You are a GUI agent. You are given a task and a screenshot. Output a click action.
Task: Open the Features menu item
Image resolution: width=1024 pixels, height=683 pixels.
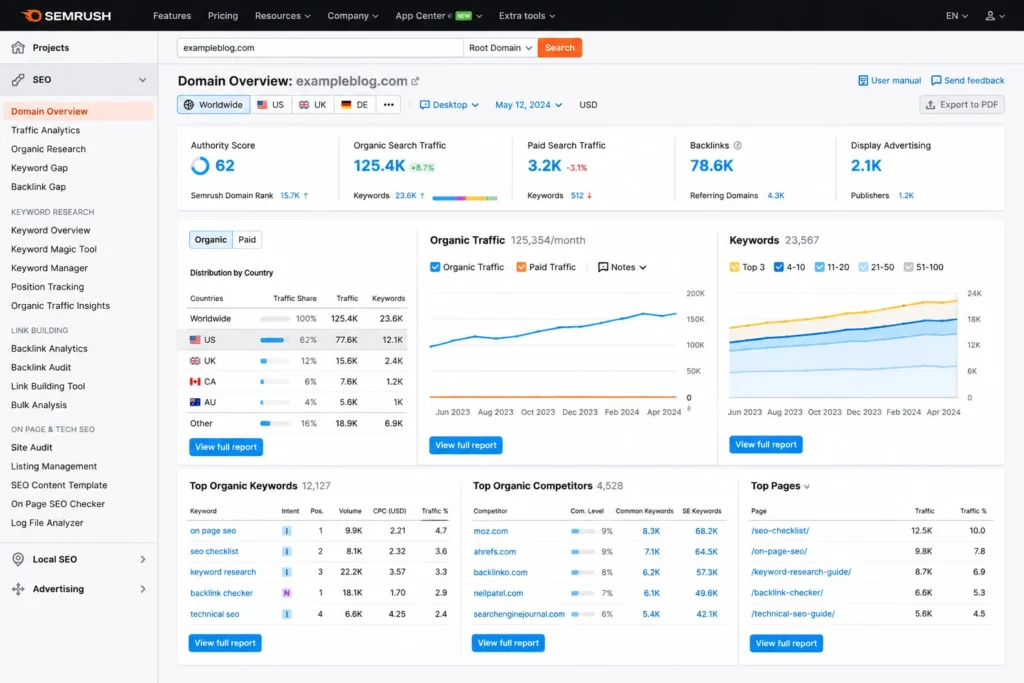pos(172,16)
